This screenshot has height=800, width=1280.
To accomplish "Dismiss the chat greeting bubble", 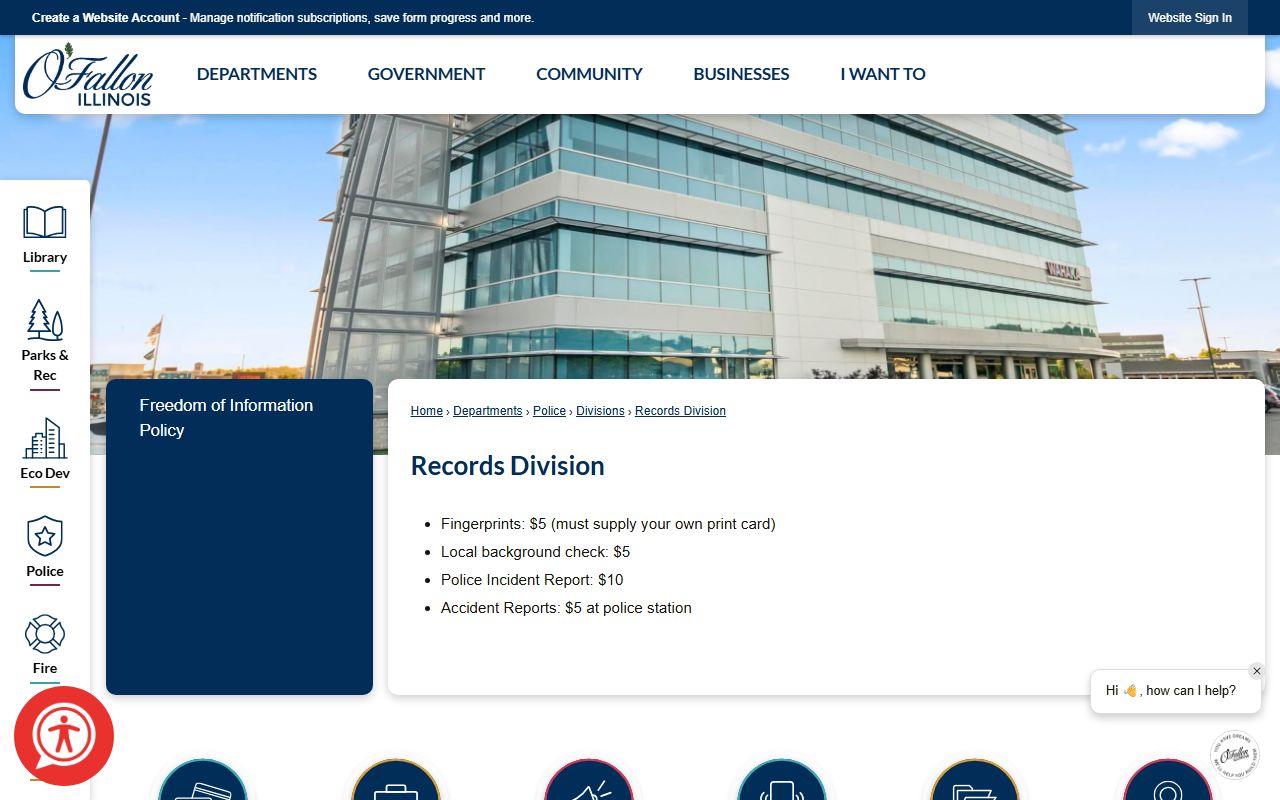I will [1257, 671].
